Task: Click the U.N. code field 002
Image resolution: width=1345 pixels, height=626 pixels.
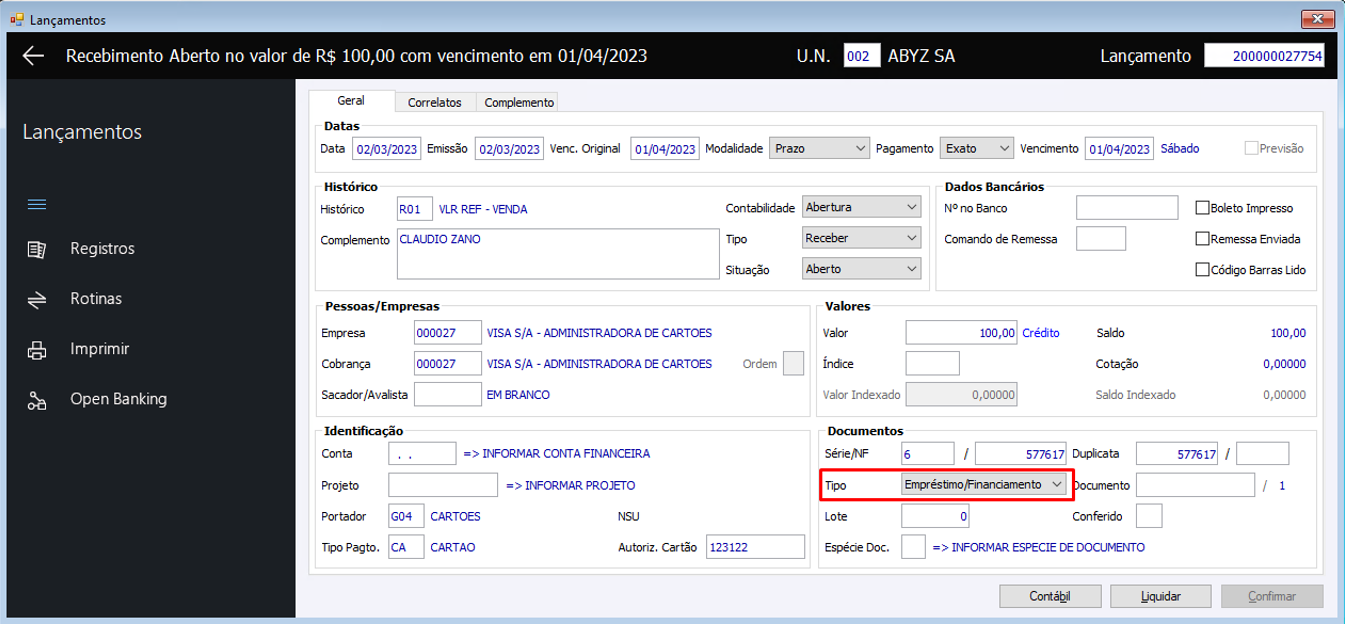Action: [x=862, y=56]
